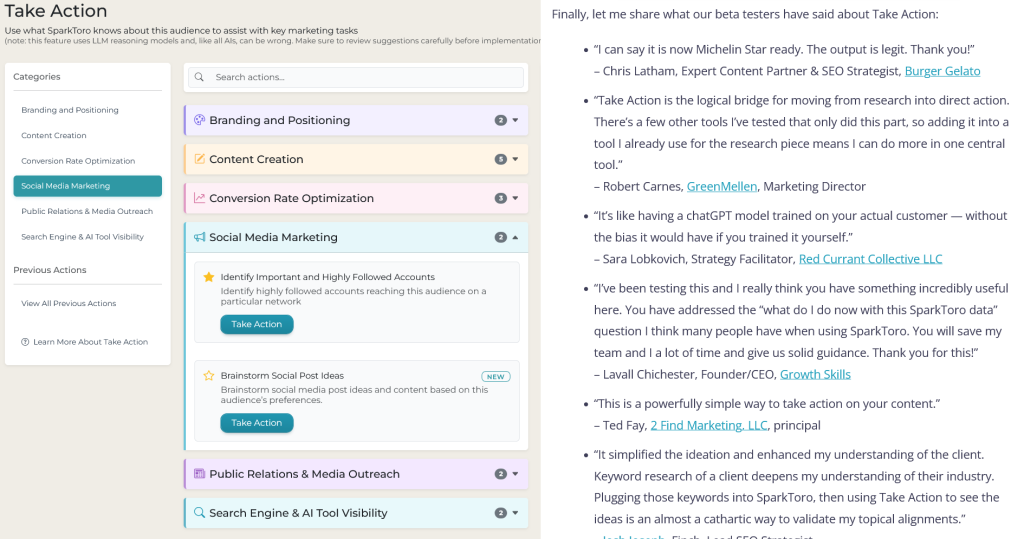Click the Social Media Marketing megaphone icon
Image resolution: width=1024 pixels, height=539 pixels.
click(200, 238)
